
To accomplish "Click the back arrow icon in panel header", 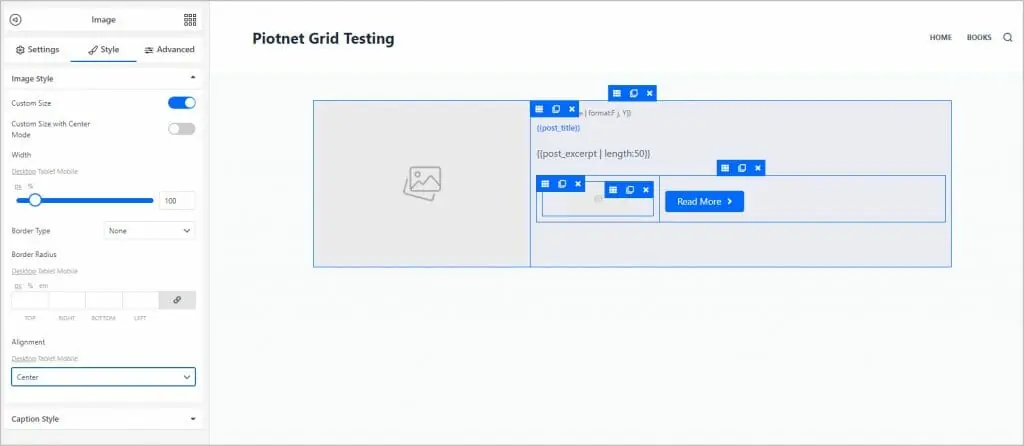I will (15, 19).
